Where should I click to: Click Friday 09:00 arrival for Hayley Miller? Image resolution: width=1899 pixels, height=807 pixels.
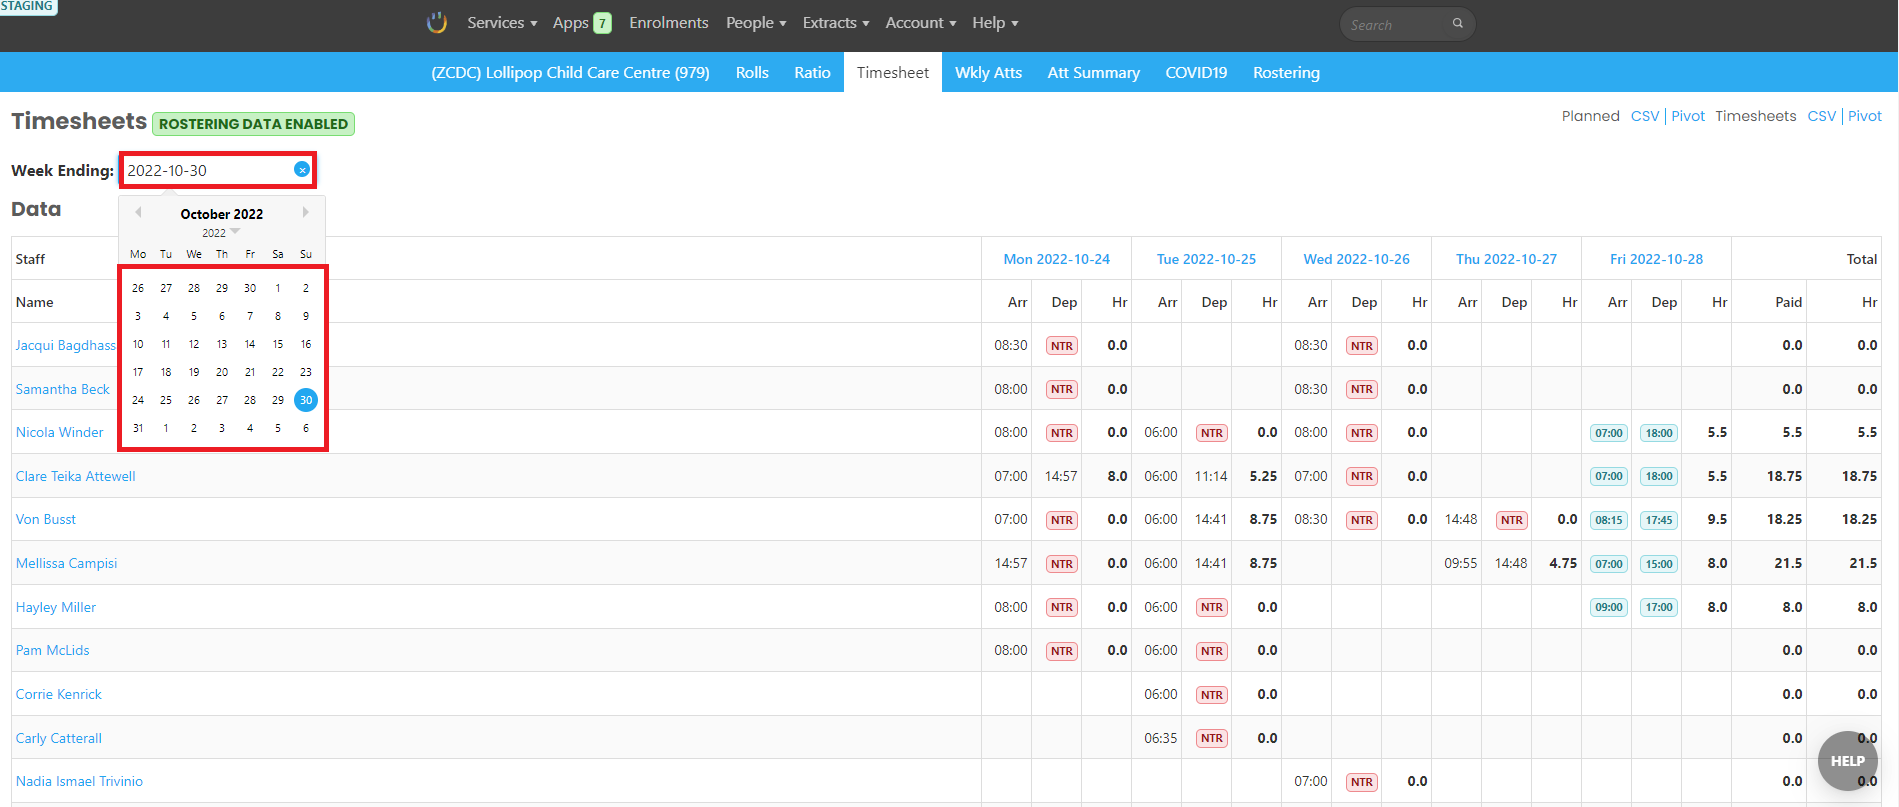pos(1609,607)
